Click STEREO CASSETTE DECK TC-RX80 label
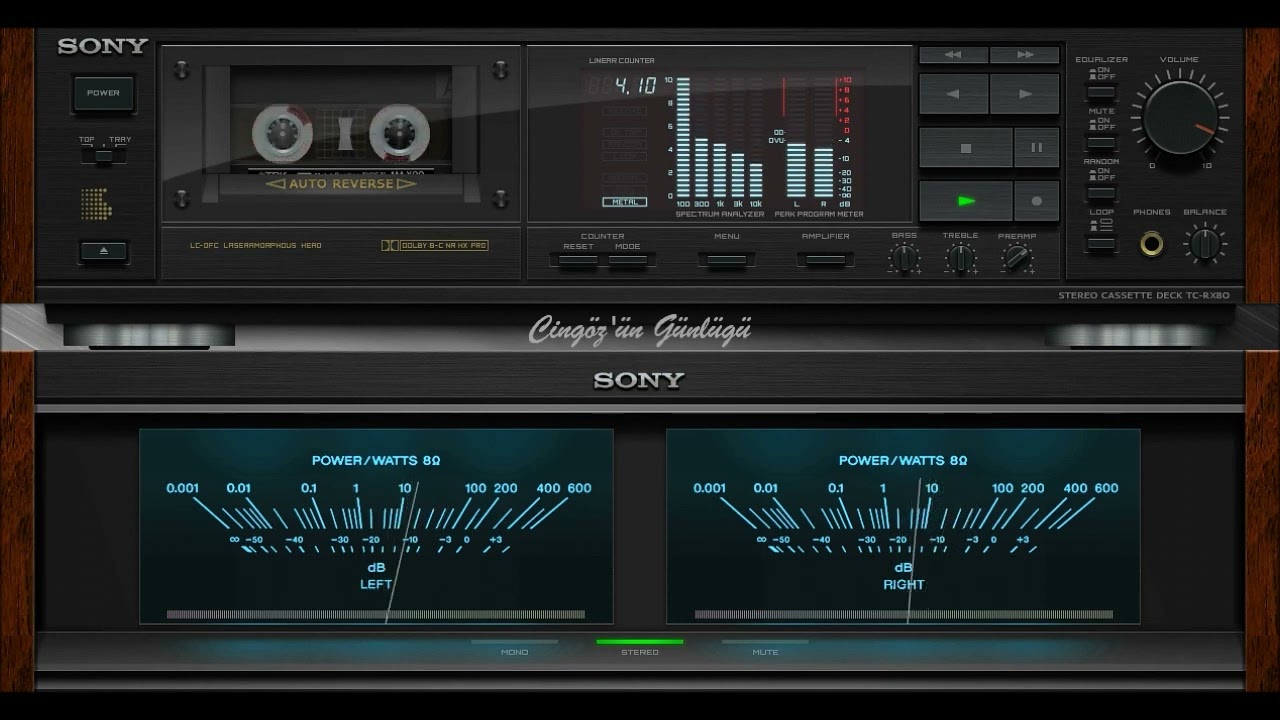Screen dimensions: 1280x720 (x=1144, y=296)
